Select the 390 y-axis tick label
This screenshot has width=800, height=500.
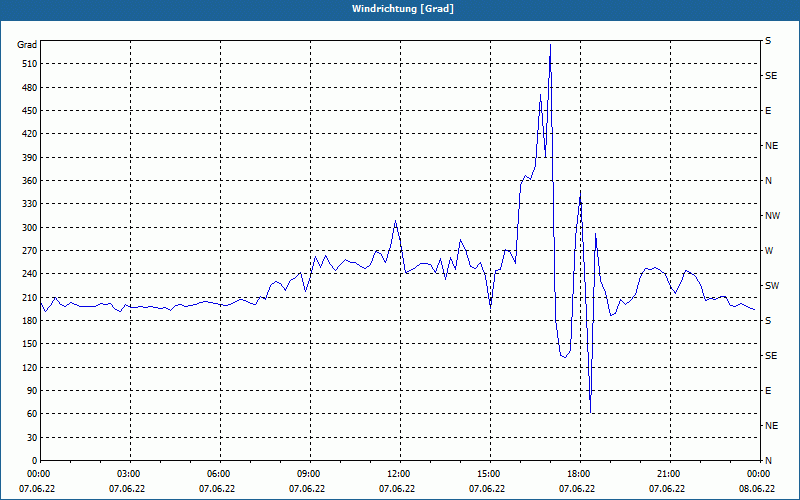[x=30, y=157]
